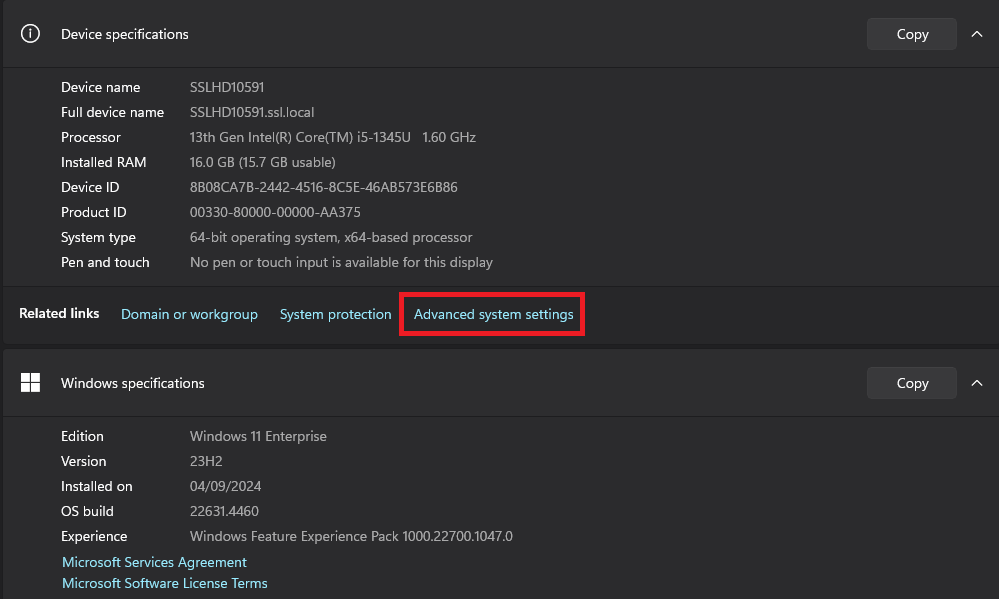Open System protection link
Viewport: 999px width, 599px height.
(335, 314)
